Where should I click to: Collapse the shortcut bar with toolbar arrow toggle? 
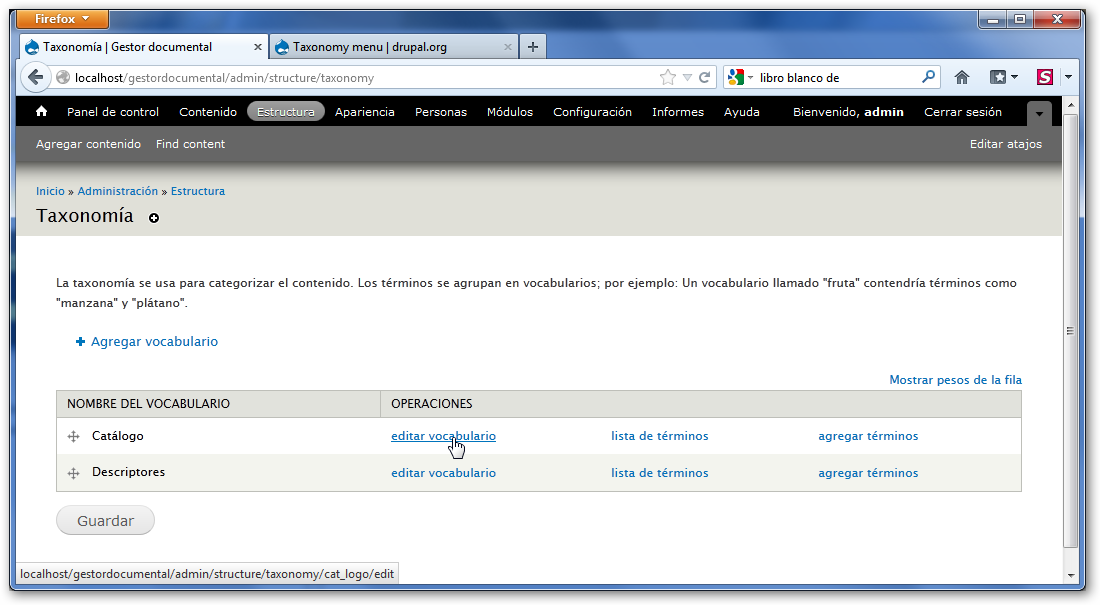point(1040,114)
